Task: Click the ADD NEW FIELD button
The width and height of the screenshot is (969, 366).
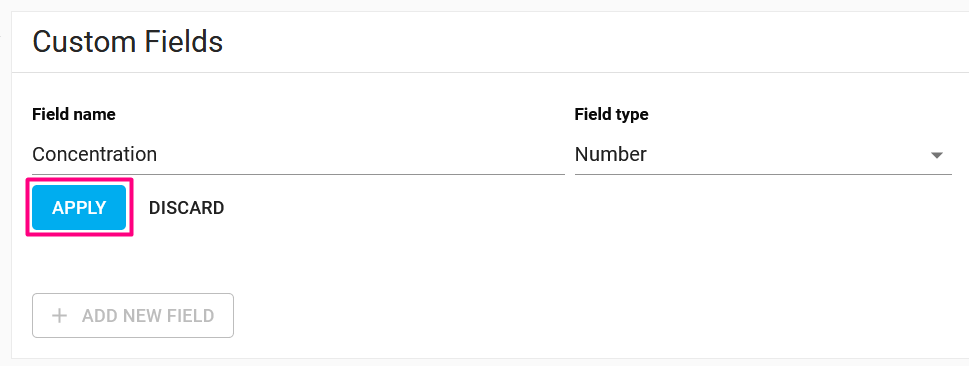Action: [133, 315]
